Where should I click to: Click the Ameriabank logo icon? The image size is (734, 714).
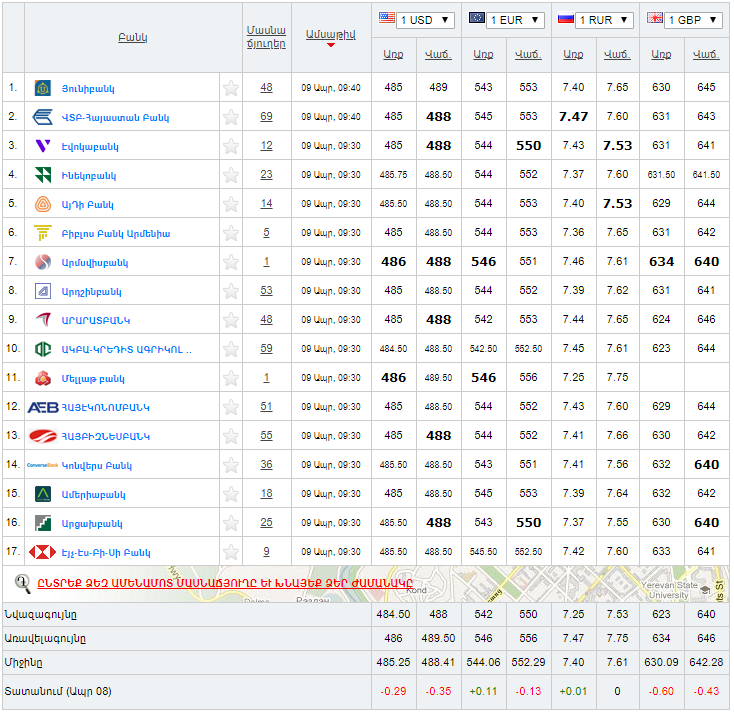[x=43, y=494]
